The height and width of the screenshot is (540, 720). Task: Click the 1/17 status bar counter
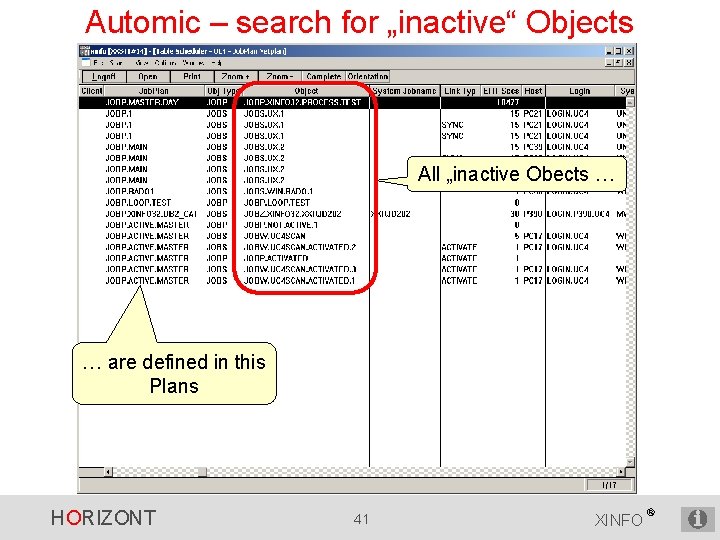coord(609,484)
